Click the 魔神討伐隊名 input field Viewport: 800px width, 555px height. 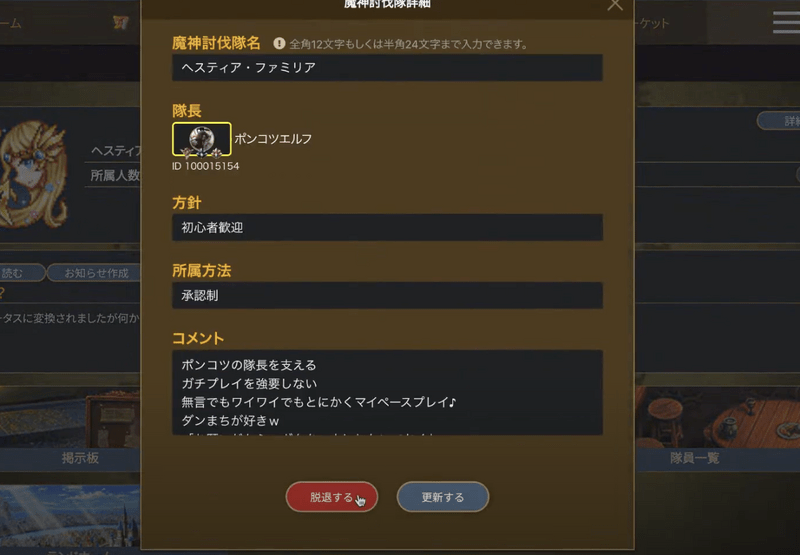387,68
